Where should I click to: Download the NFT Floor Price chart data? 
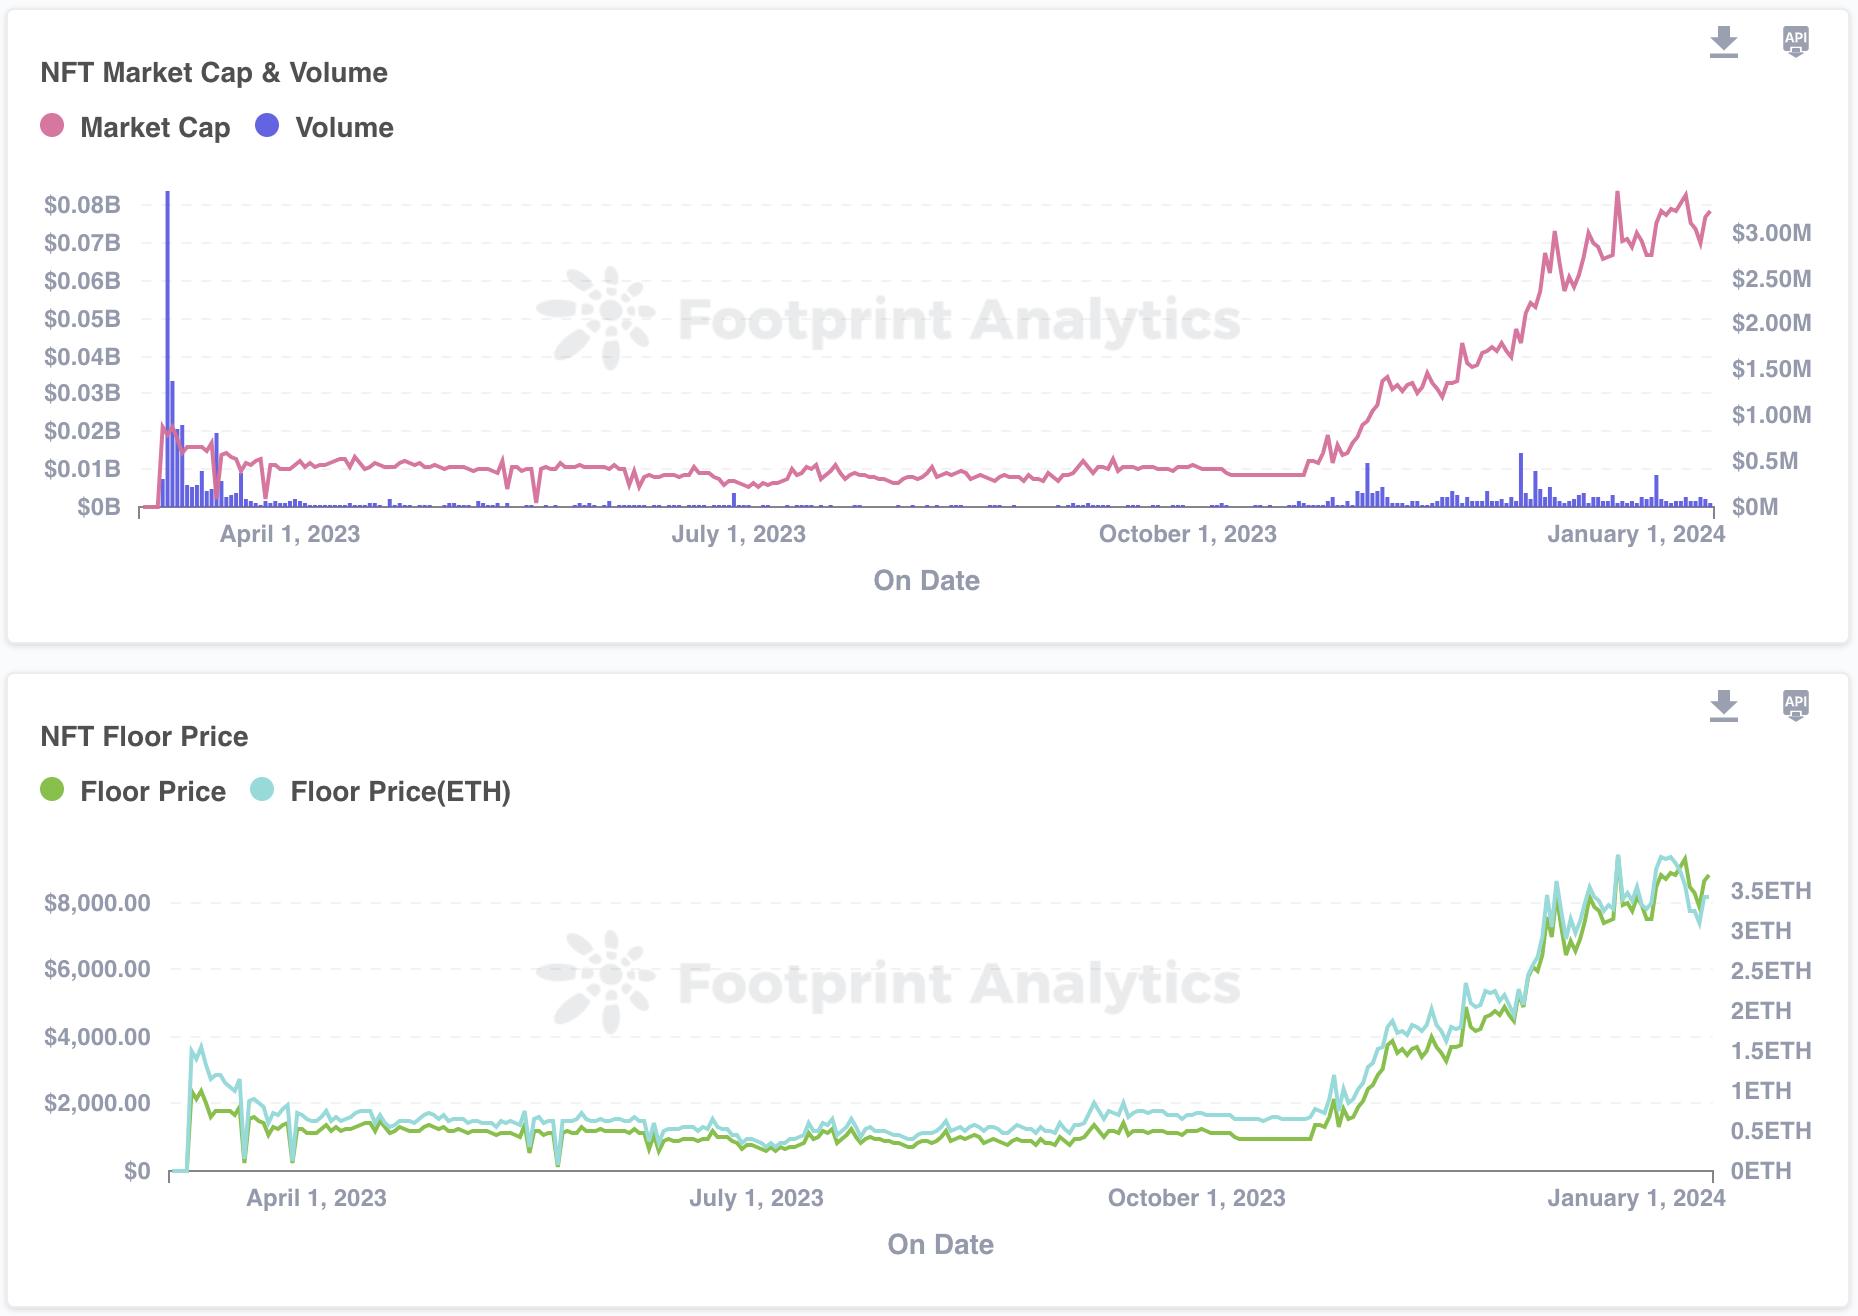click(x=1723, y=705)
